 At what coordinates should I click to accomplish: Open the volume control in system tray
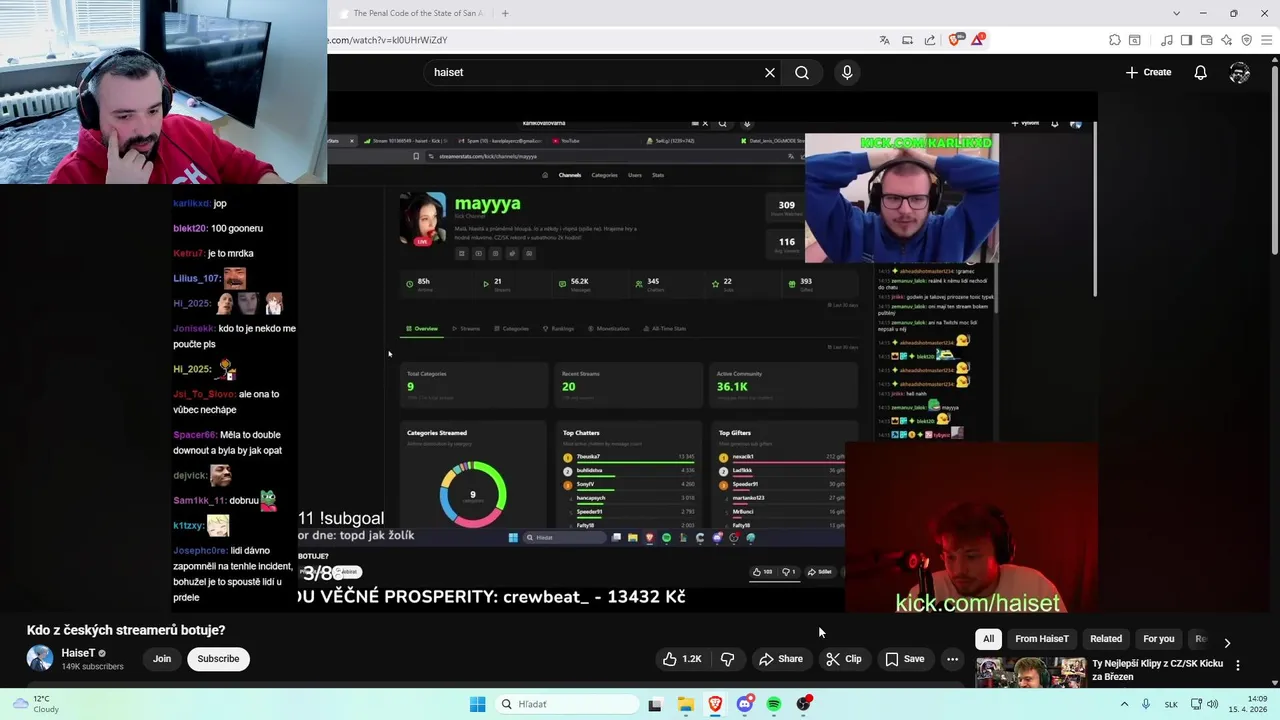click(x=1212, y=704)
